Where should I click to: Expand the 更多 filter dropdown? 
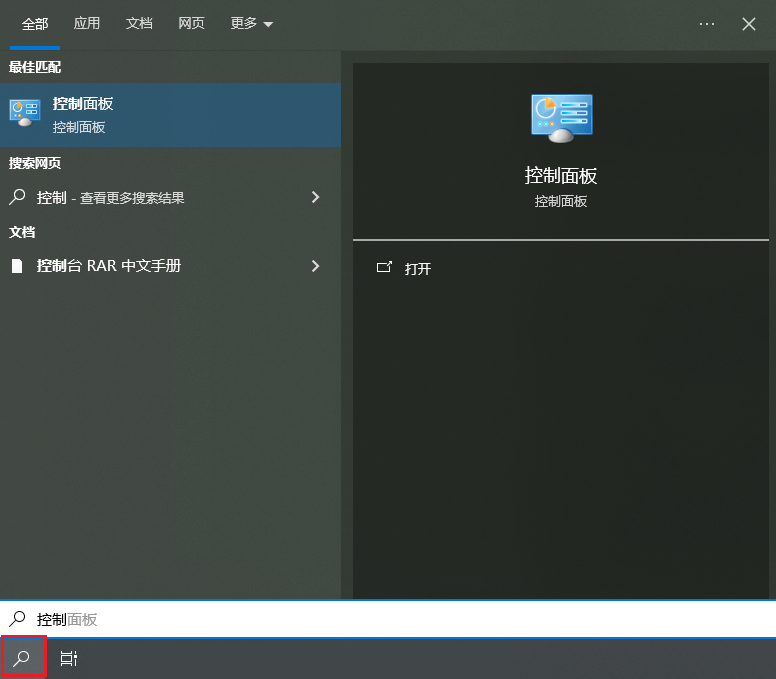coord(251,24)
